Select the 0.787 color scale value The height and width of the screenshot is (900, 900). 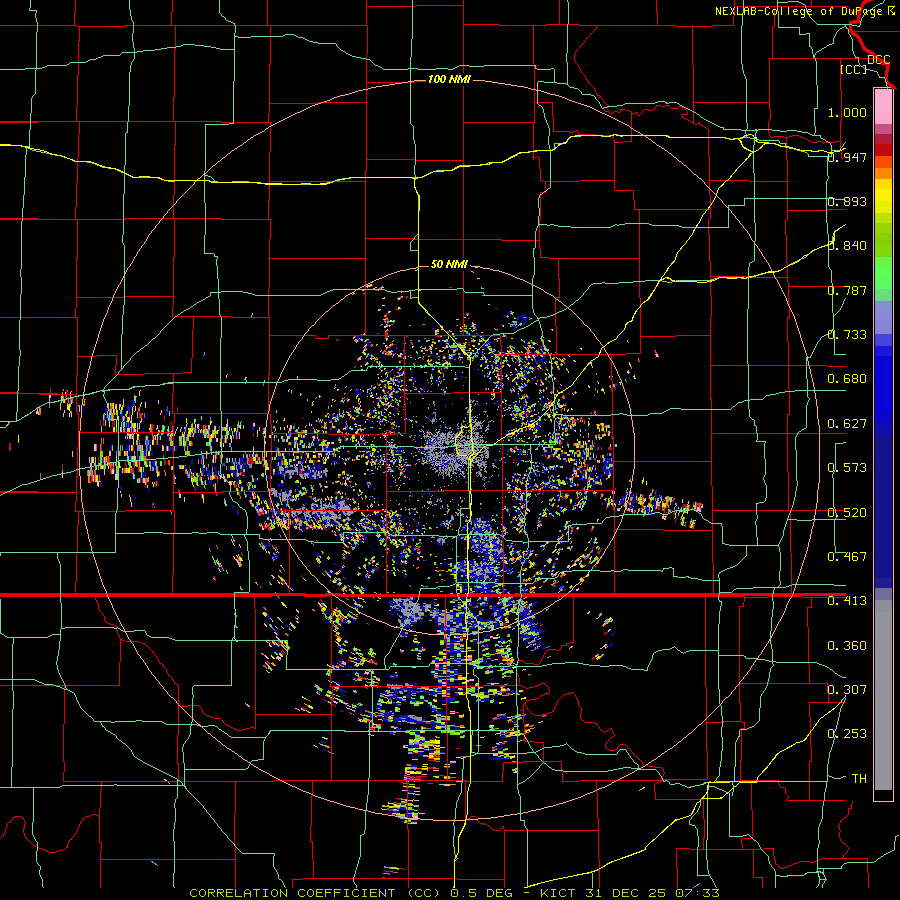(x=847, y=290)
